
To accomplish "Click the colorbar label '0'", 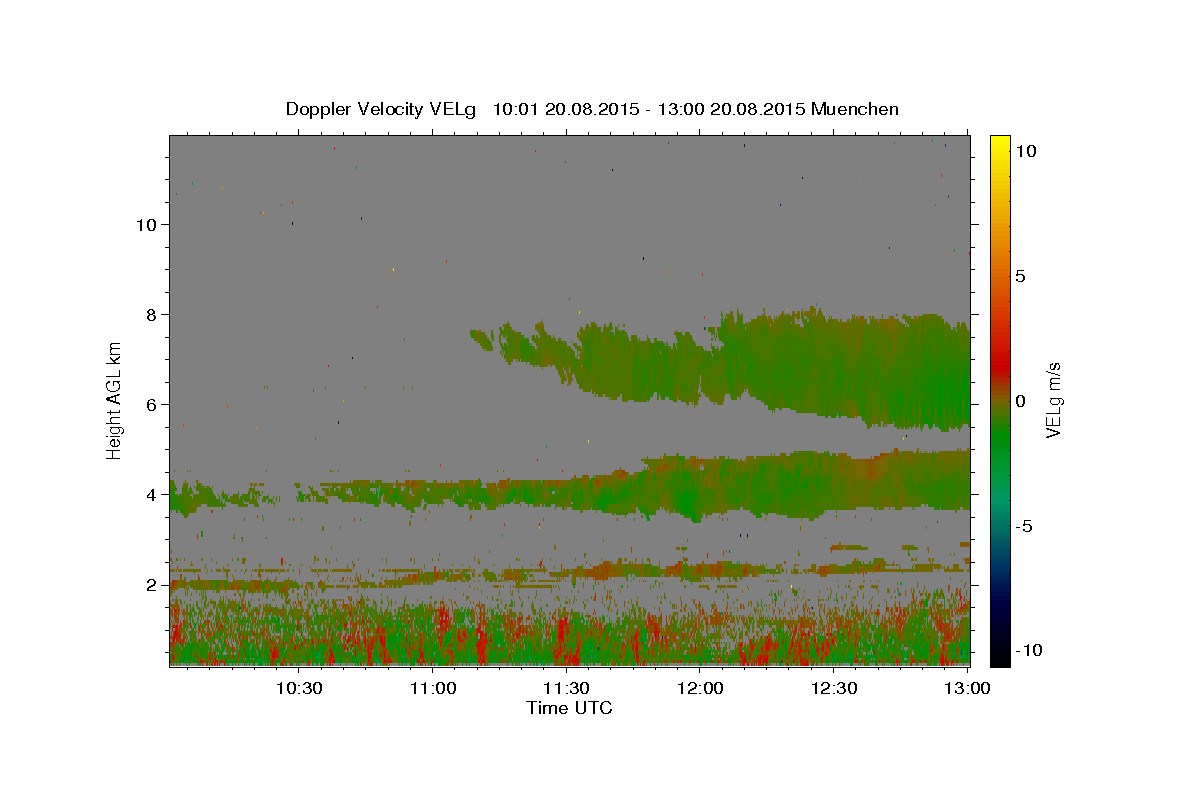I will 1020,401.
